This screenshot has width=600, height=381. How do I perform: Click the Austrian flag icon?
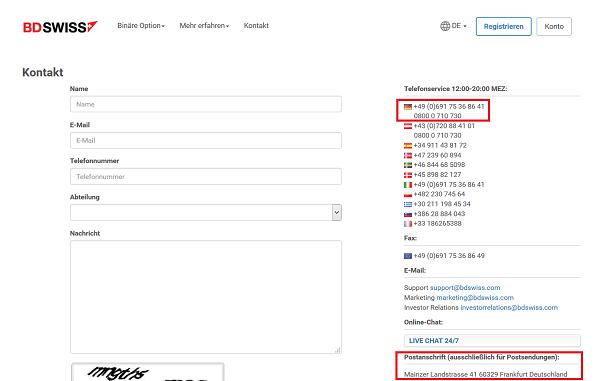(x=408, y=126)
